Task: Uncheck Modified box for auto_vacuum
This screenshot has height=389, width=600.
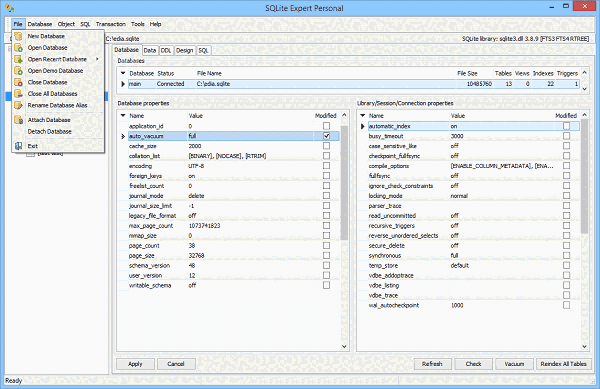Action: pos(326,136)
